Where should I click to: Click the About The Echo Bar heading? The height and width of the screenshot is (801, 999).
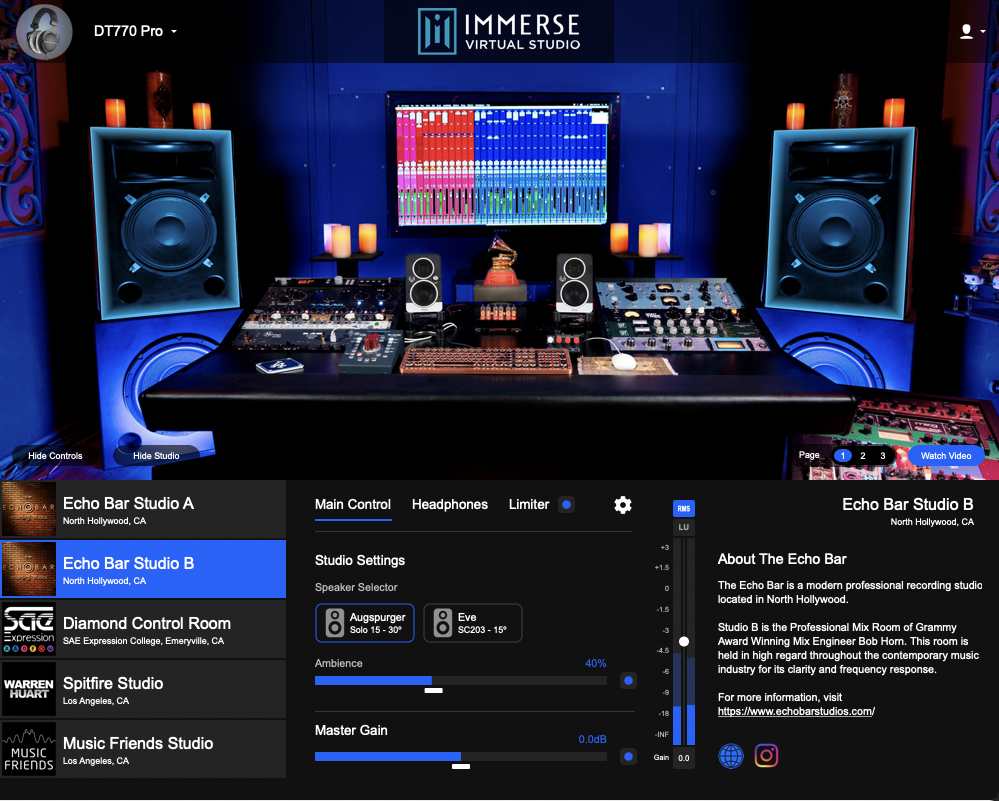[782, 559]
